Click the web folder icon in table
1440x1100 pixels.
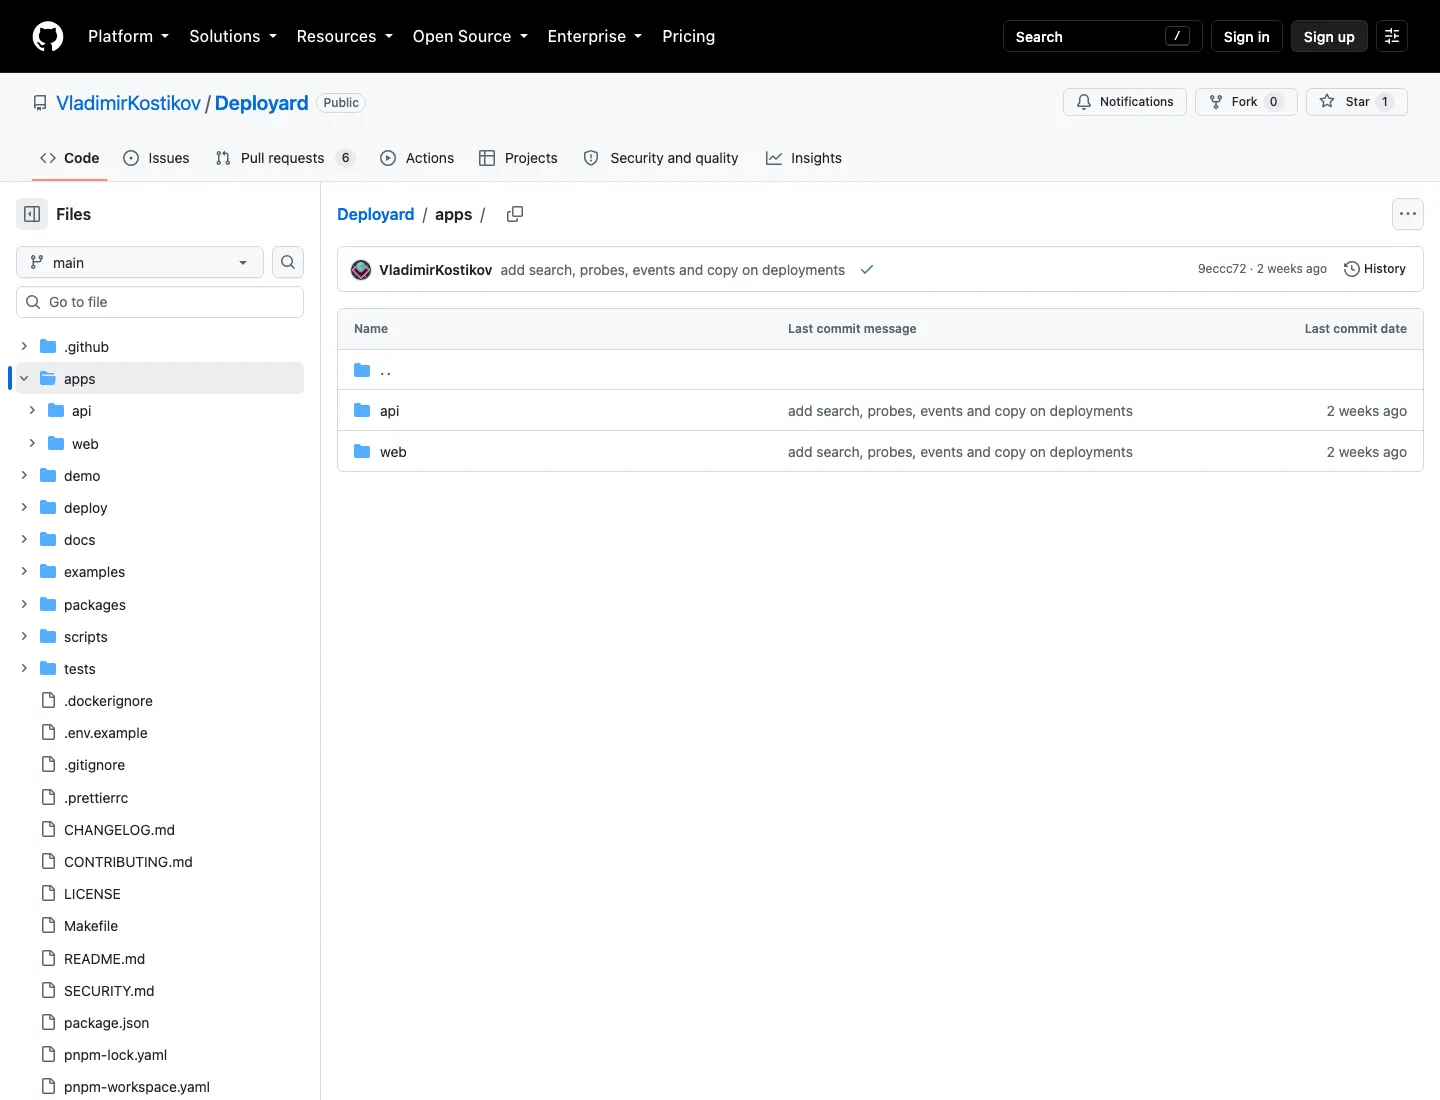pyautogui.click(x=362, y=452)
